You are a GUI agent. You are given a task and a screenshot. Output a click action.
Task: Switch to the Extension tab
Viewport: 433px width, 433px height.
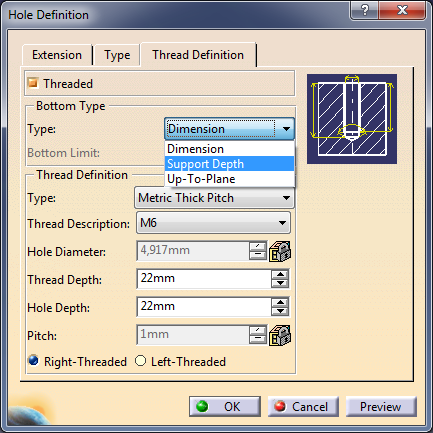[x=57, y=55]
